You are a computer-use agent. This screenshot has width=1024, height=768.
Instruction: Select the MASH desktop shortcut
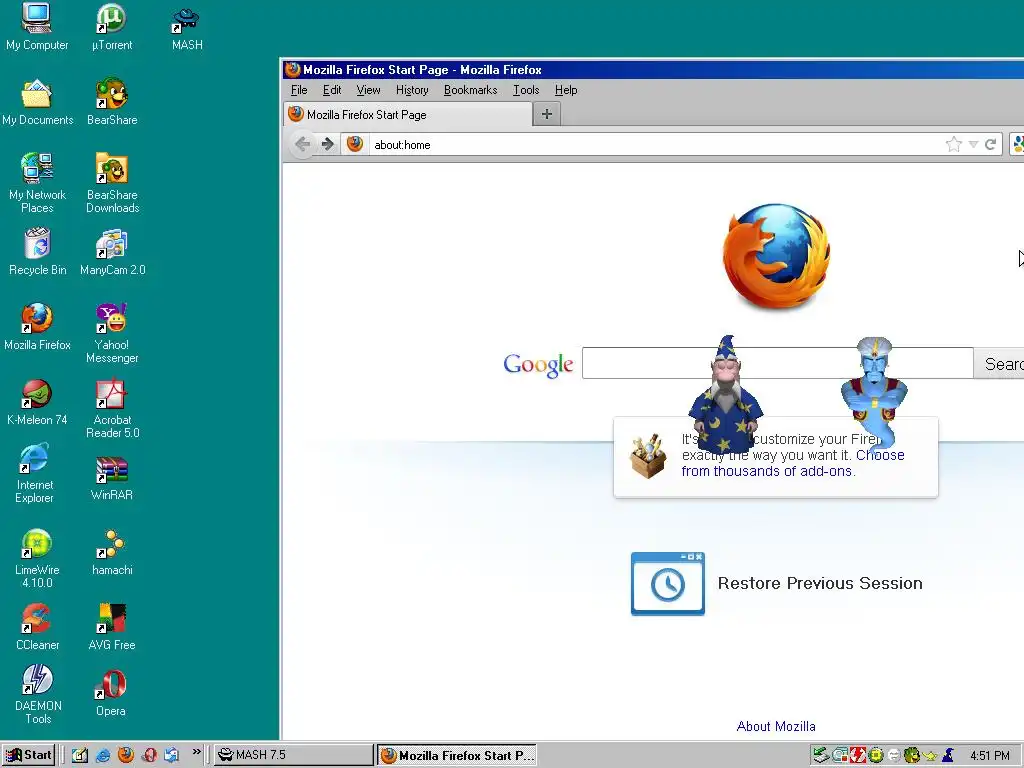(187, 27)
